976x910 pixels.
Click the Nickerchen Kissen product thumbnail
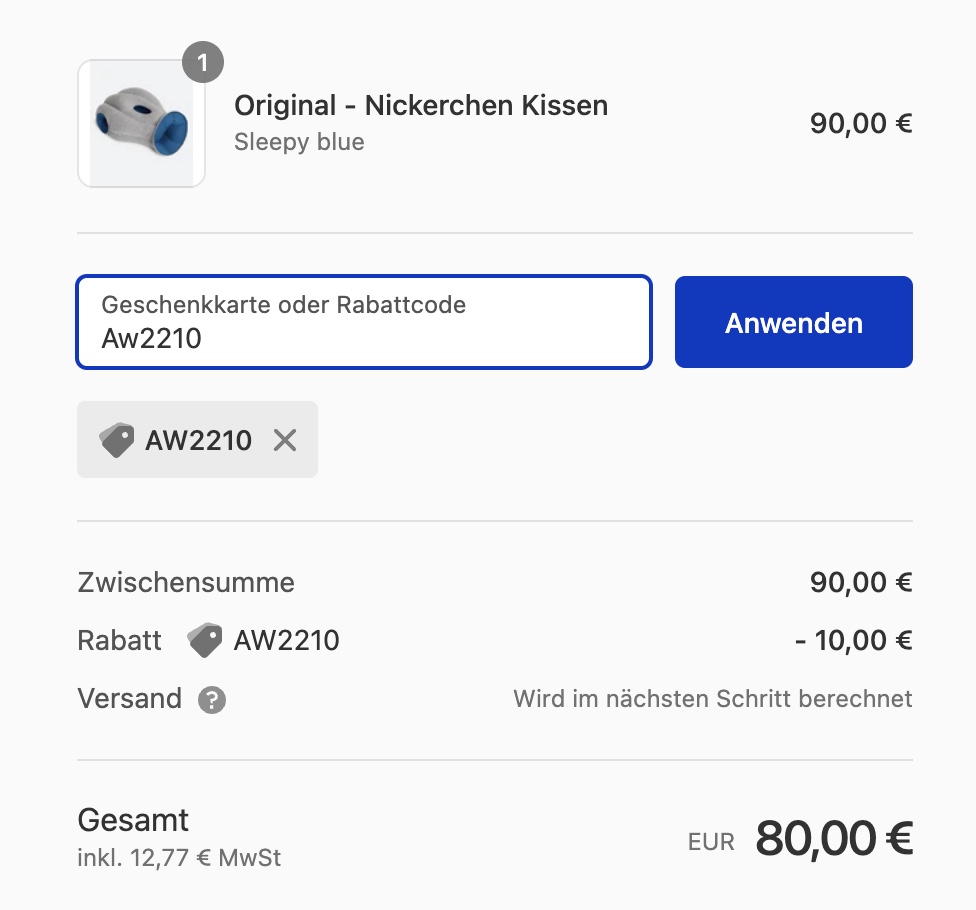pos(141,124)
